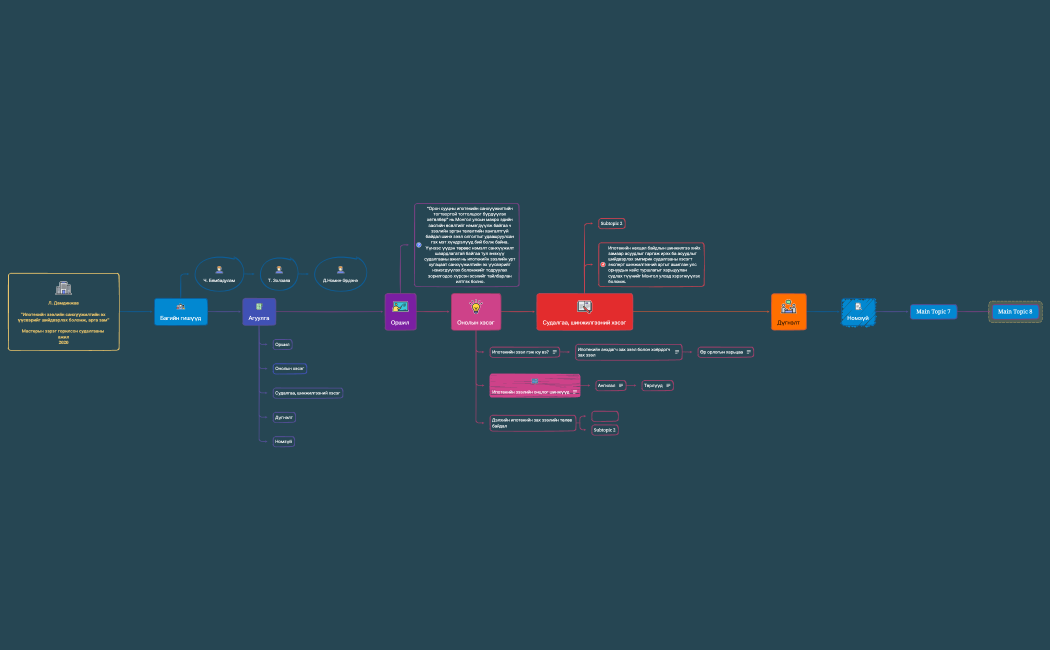
Task: Click the book-and-magnifier icon on the red node
Action: [x=584, y=306]
